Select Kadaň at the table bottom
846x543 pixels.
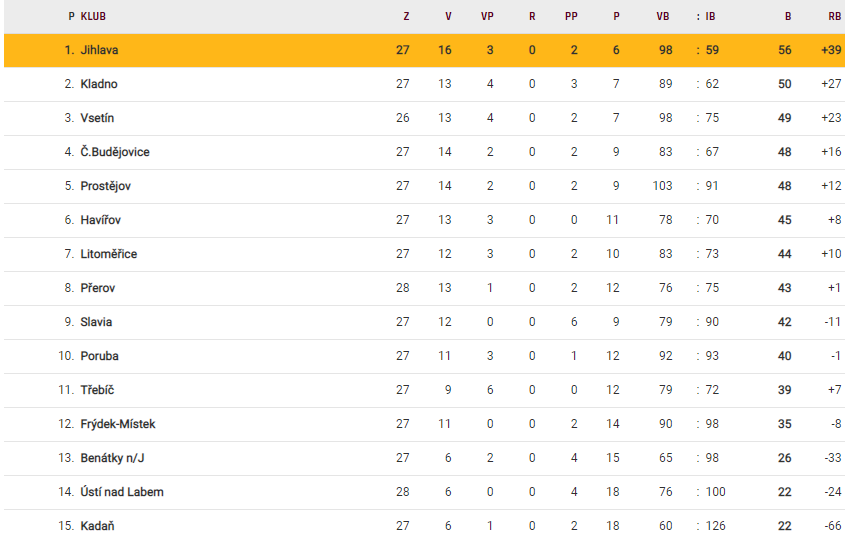pos(97,526)
